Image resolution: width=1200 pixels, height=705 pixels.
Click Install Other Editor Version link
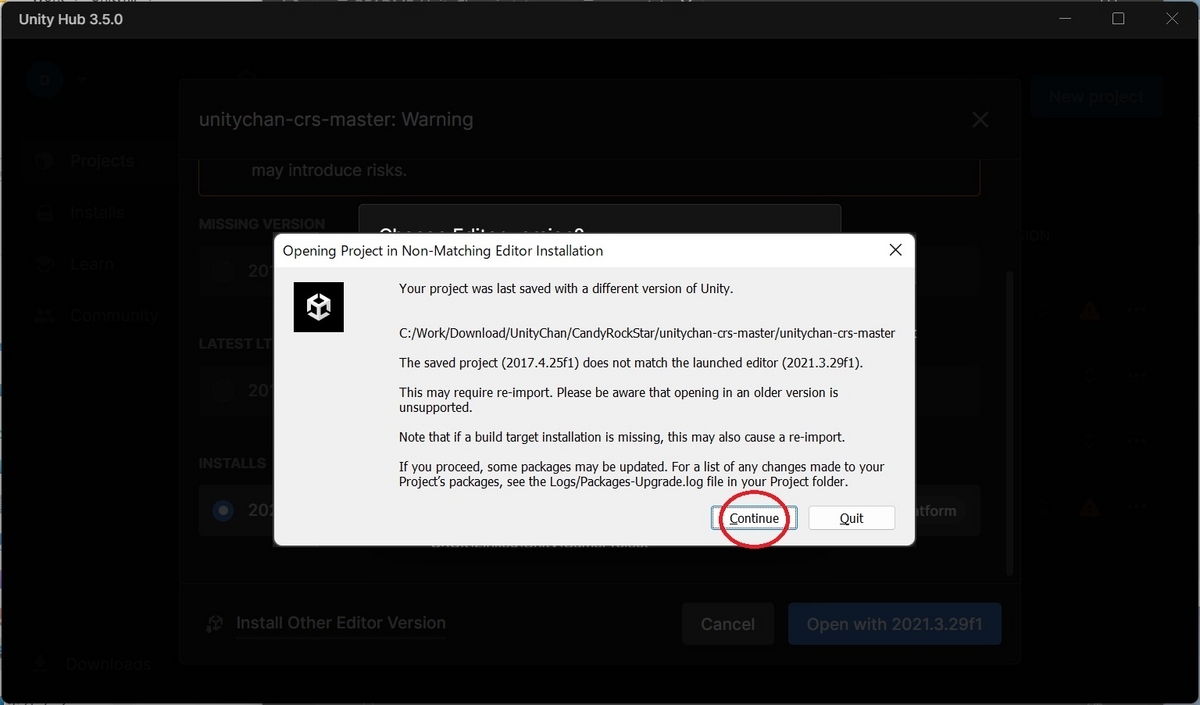[341, 623]
